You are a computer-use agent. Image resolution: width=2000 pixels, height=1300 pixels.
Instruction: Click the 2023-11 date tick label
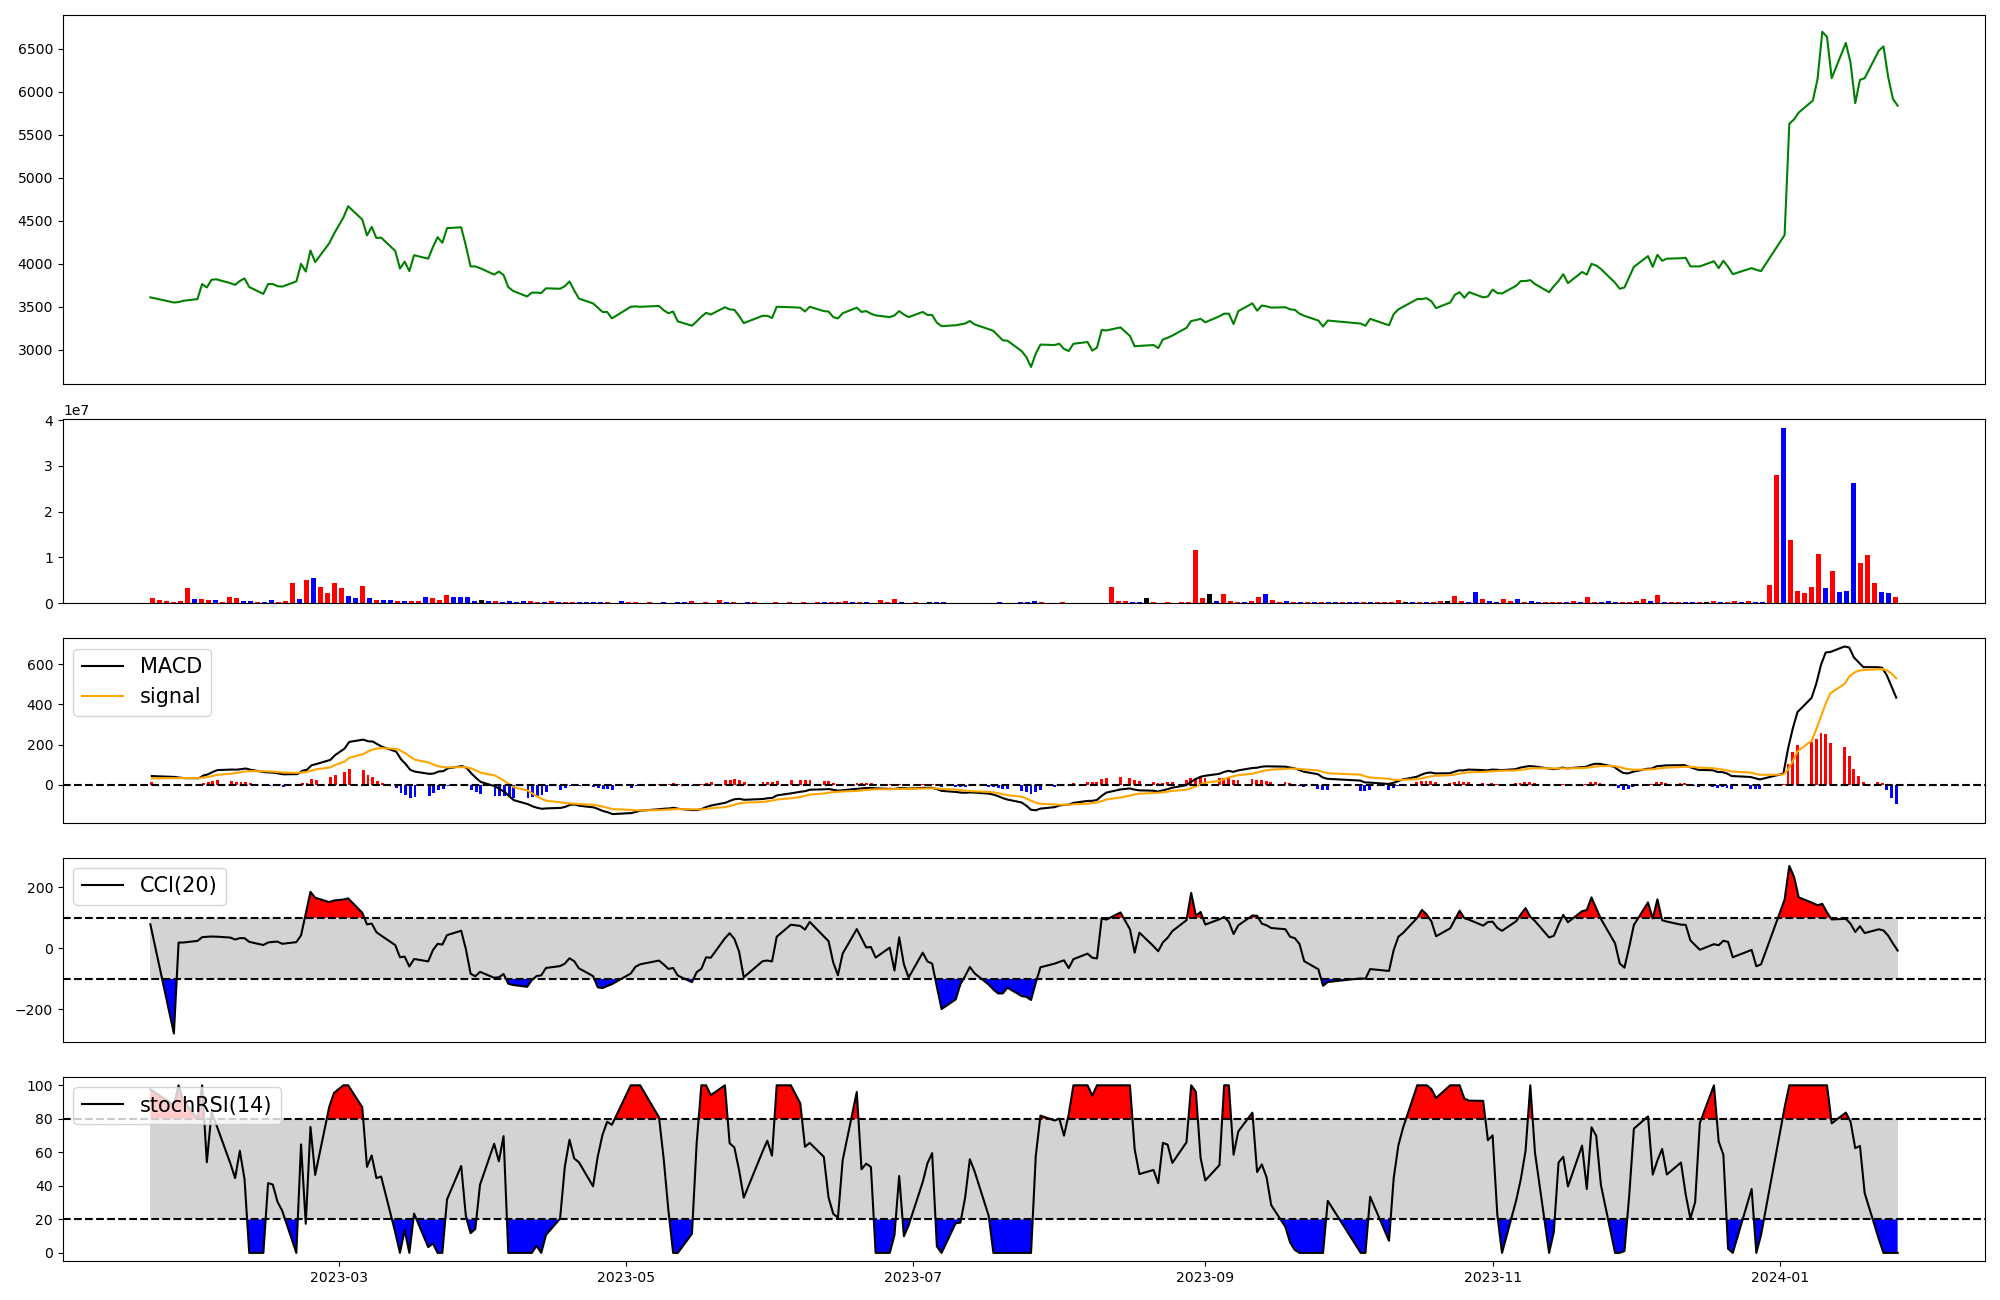pyautogui.click(x=1493, y=1277)
